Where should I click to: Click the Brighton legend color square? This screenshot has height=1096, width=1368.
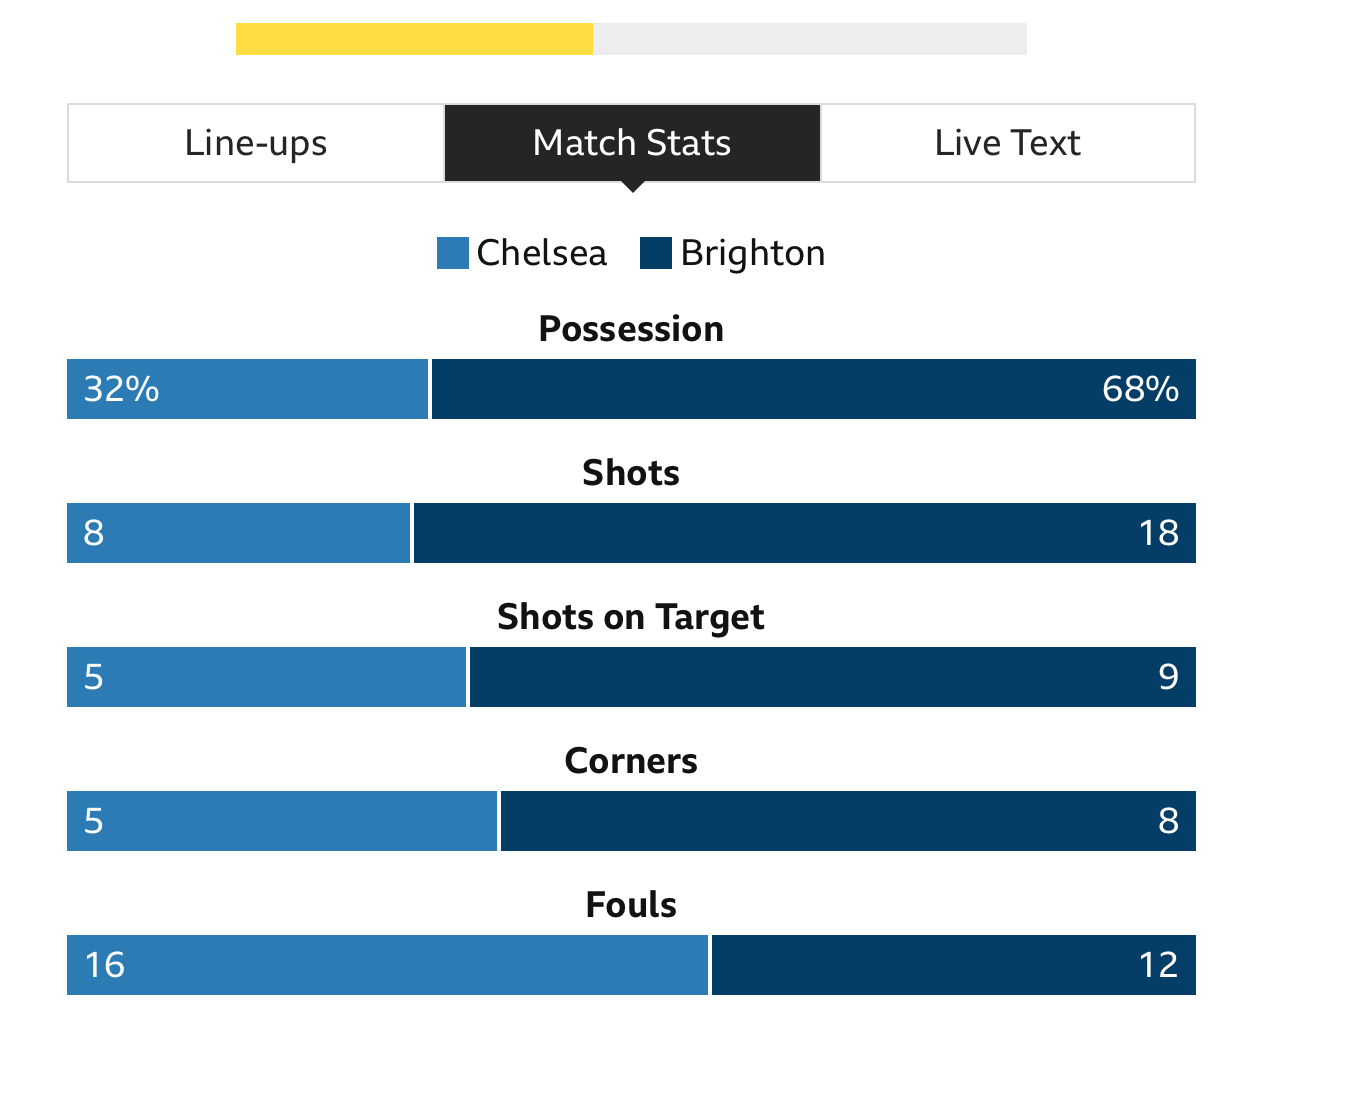coord(656,253)
